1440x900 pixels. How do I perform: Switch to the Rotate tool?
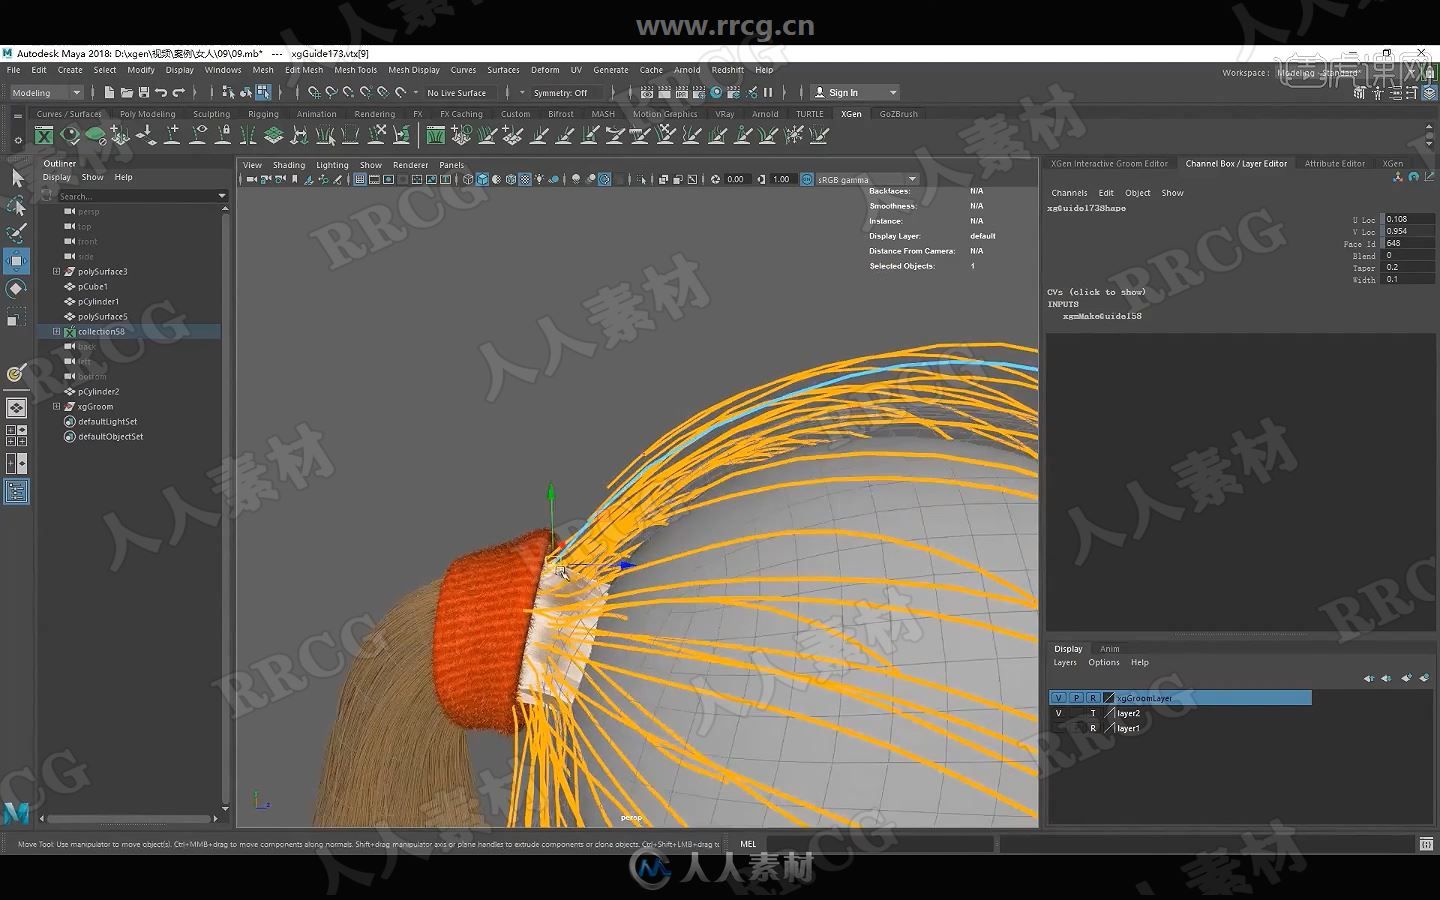17,289
